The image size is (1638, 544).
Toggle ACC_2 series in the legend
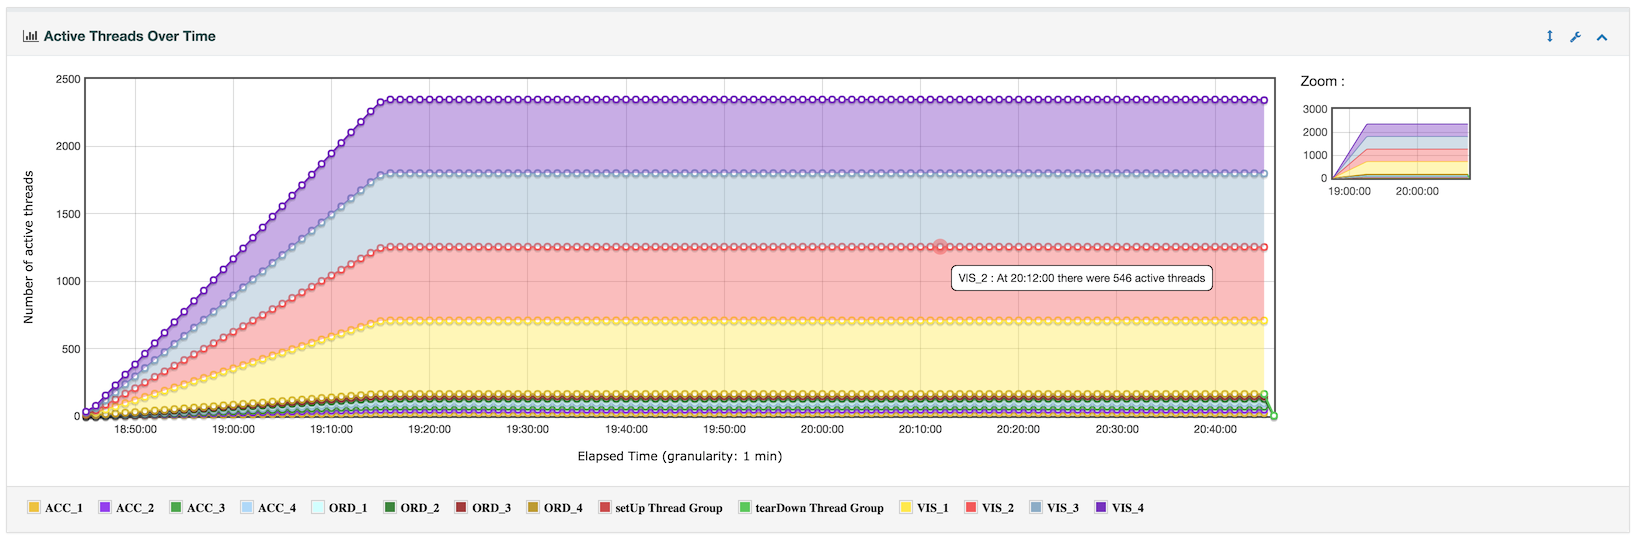tap(126, 508)
